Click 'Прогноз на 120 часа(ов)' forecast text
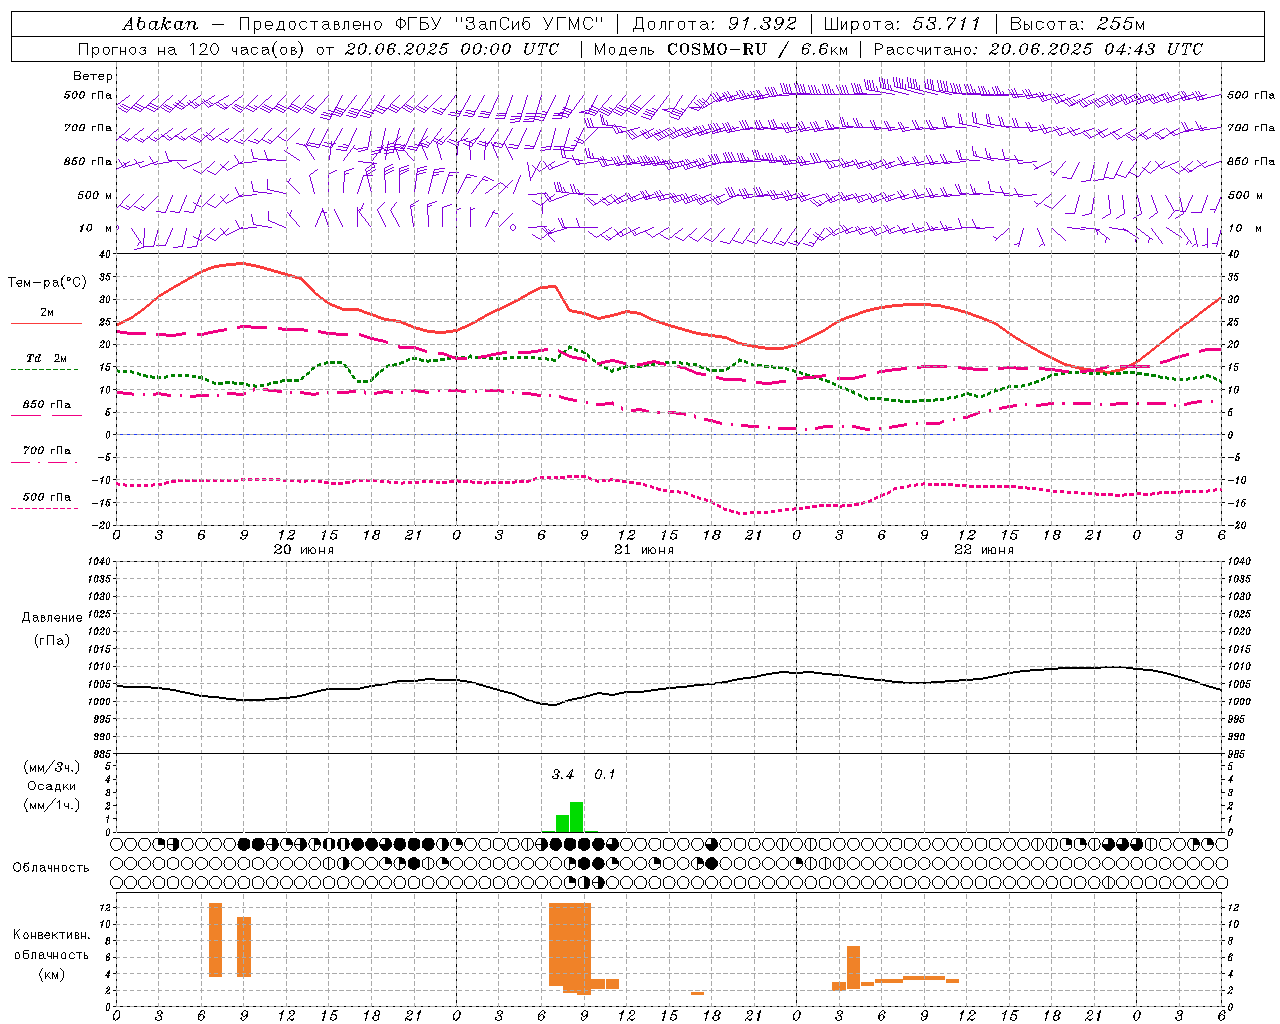Image resolution: width=1280 pixels, height=1024 pixels. (193, 49)
